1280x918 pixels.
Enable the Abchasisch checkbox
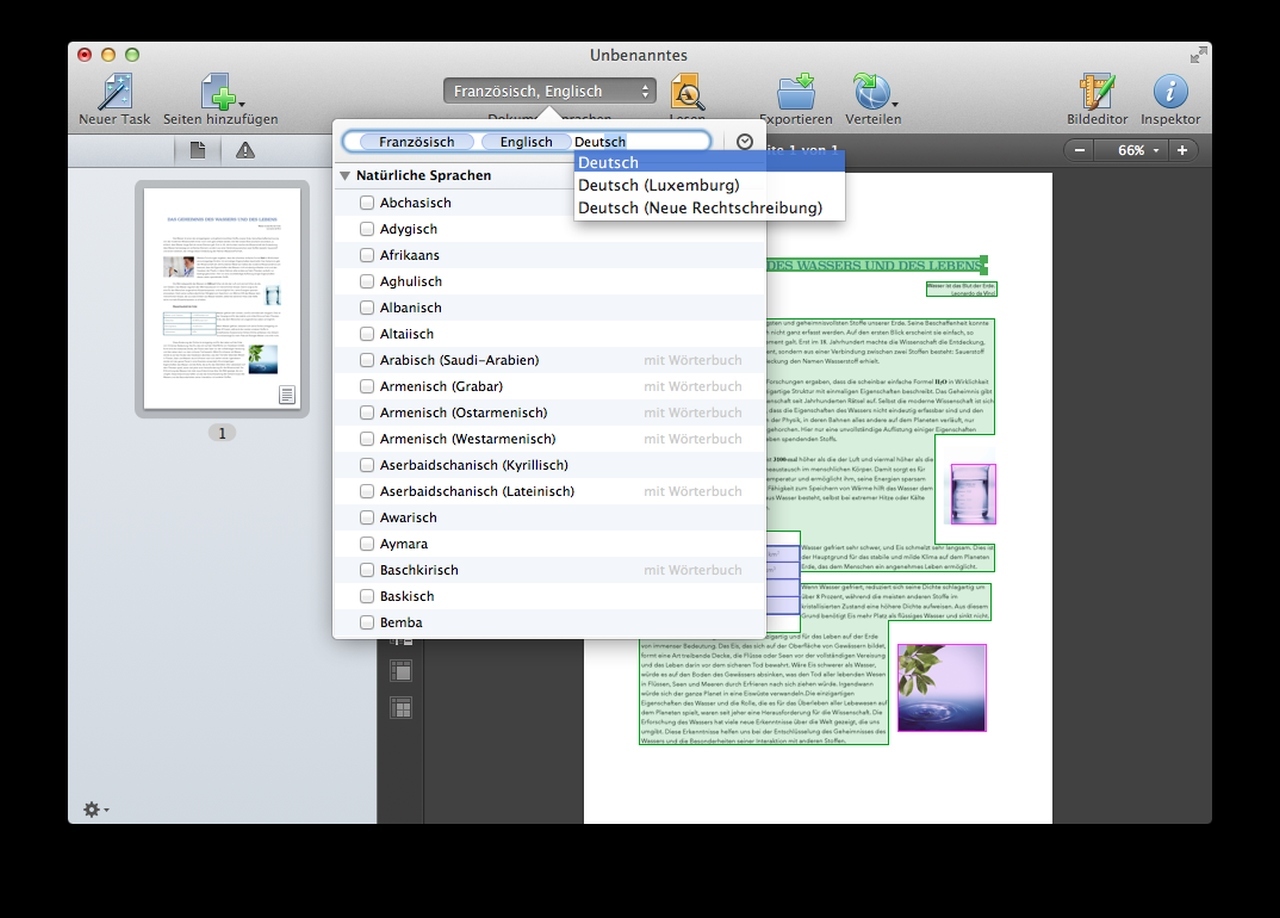[367, 203]
